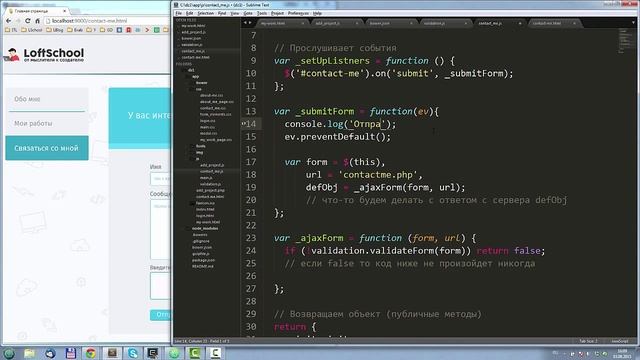Open the Goto menu in Sublime Text
The image size is (640, 360).
tap(248, 13)
